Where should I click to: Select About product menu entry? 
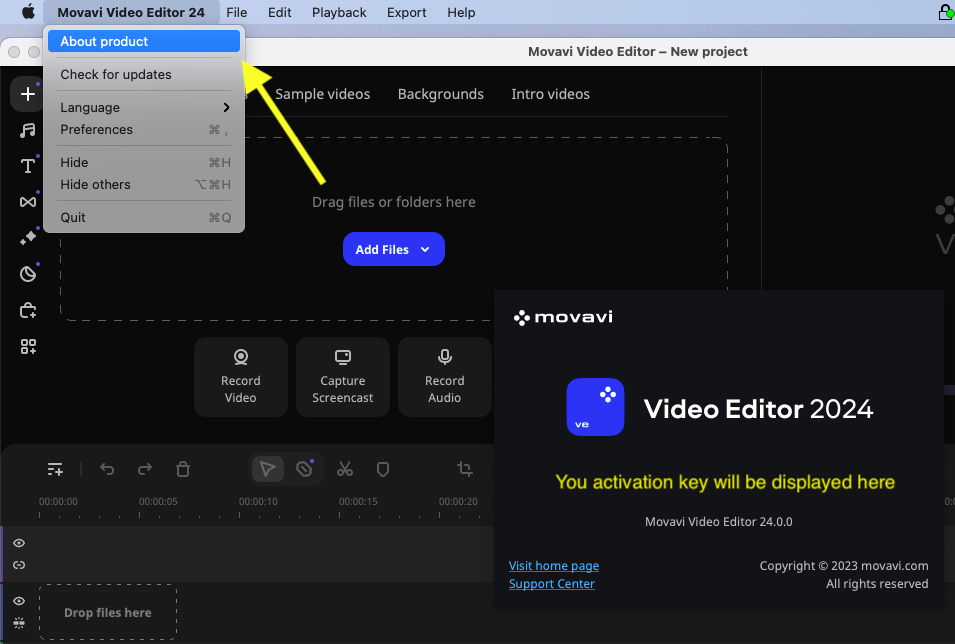(x=144, y=41)
